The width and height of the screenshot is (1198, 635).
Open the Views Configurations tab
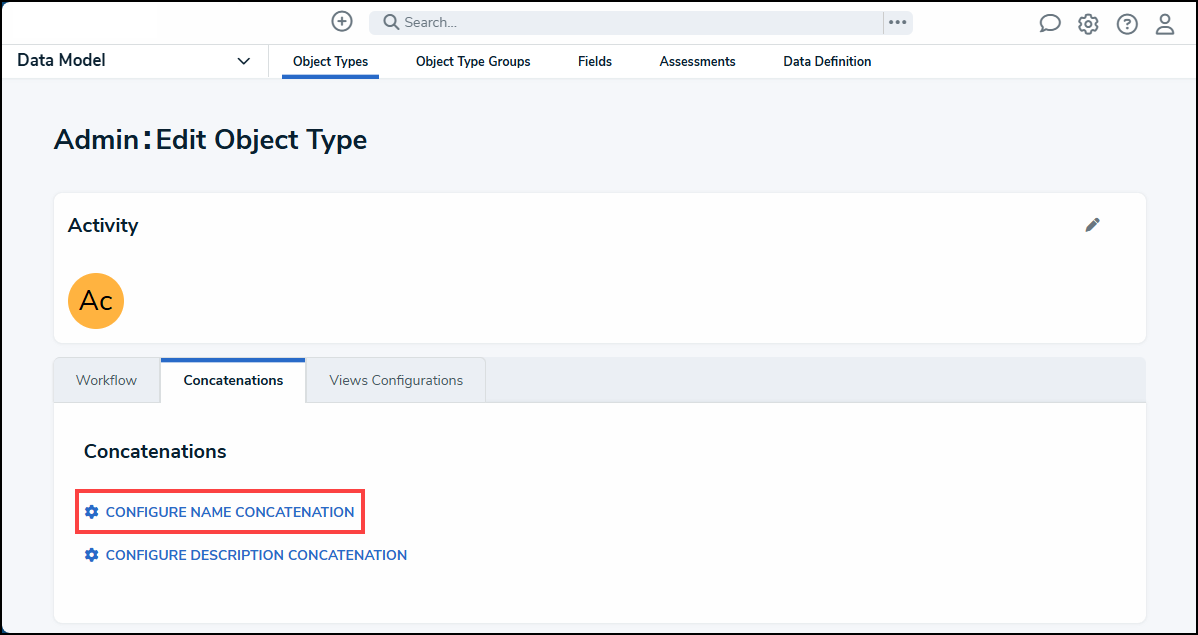(395, 380)
